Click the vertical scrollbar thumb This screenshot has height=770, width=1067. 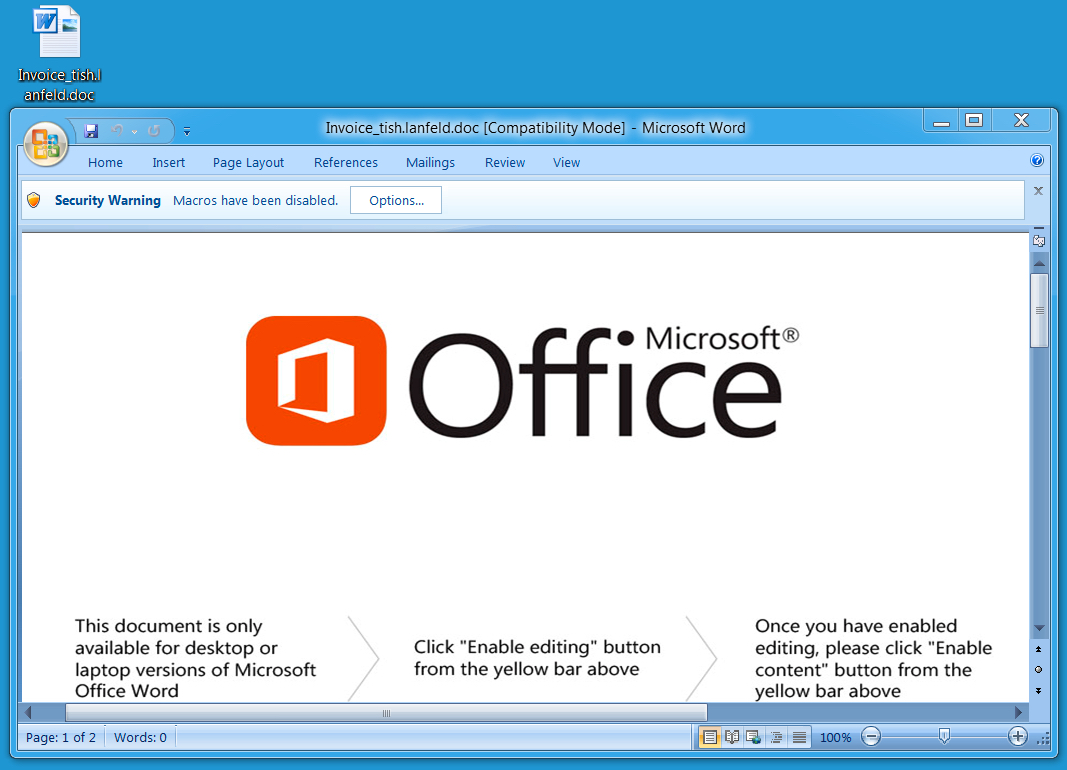(x=1039, y=311)
